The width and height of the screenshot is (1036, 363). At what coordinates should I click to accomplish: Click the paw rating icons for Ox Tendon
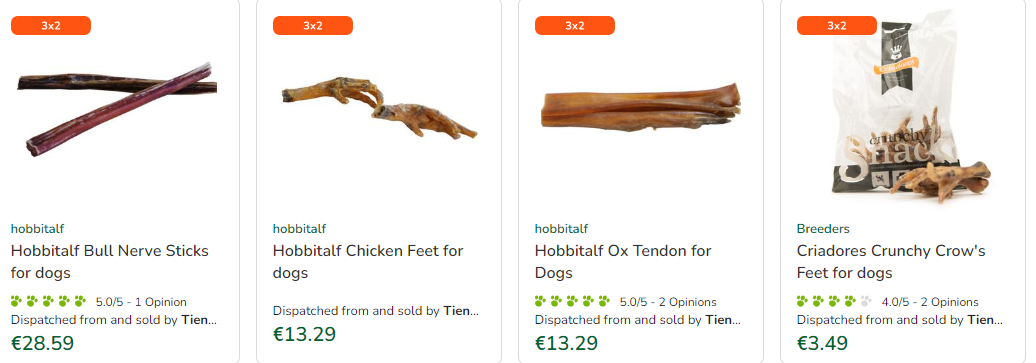[x=572, y=302]
